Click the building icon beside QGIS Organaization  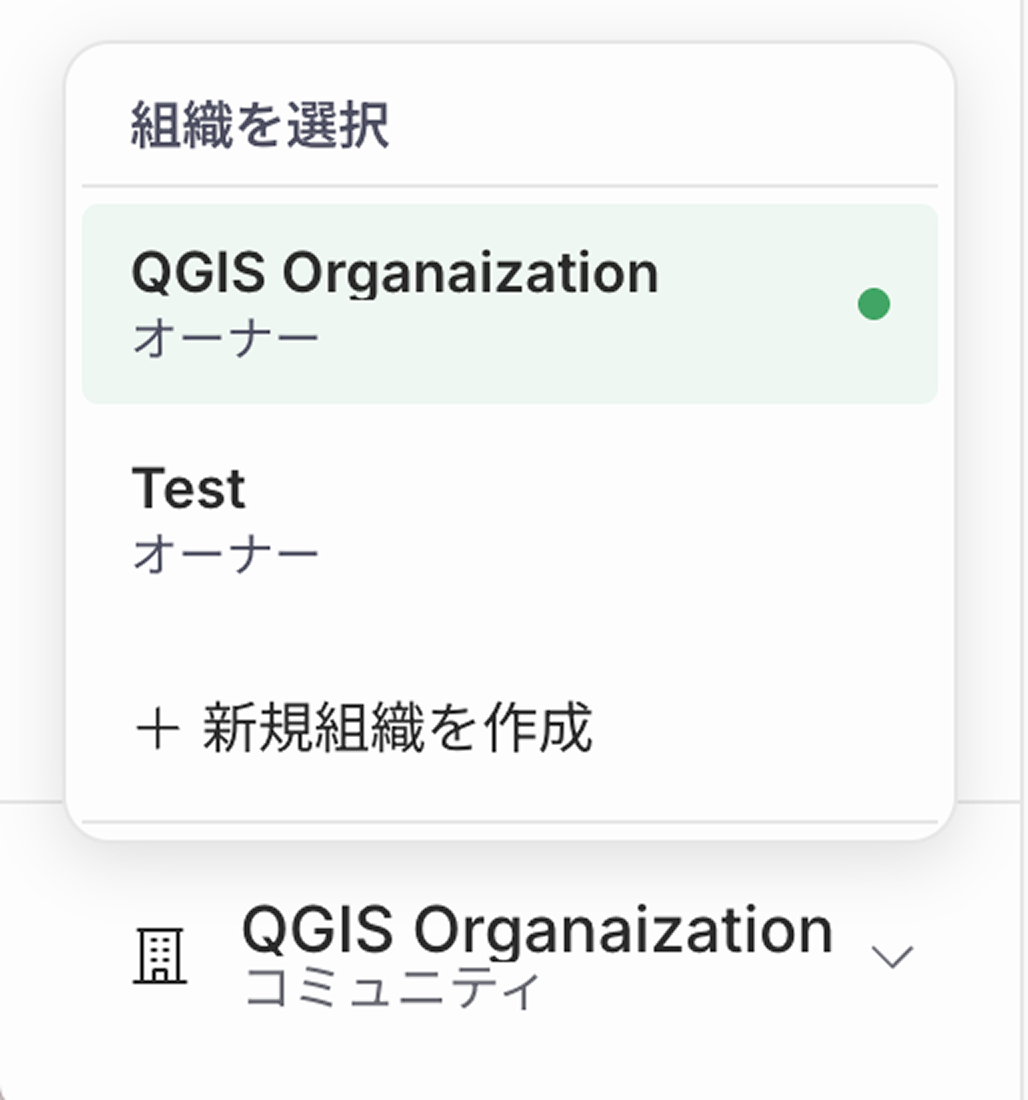(158, 955)
